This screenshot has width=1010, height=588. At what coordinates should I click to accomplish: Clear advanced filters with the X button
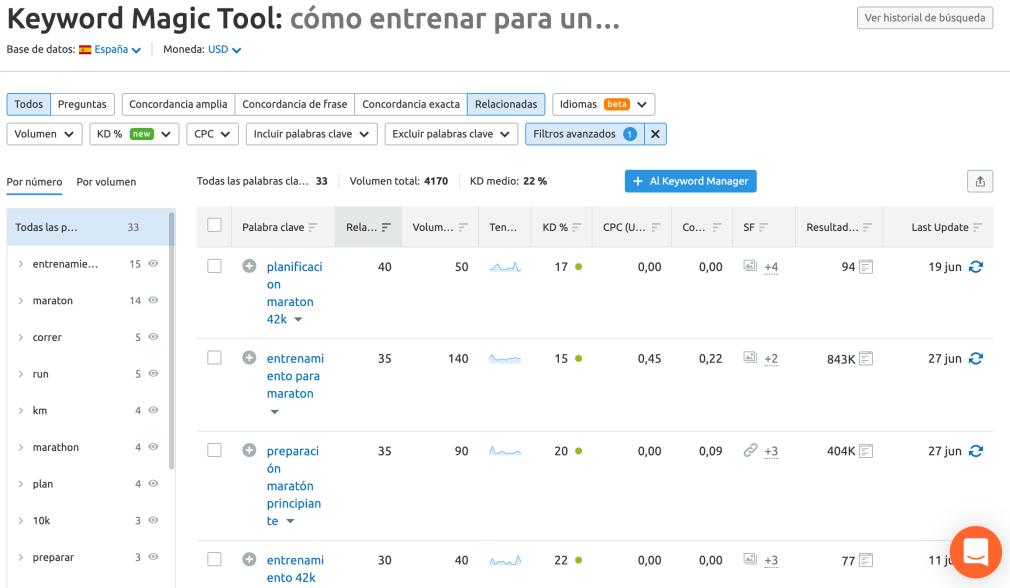coord(655,134)
